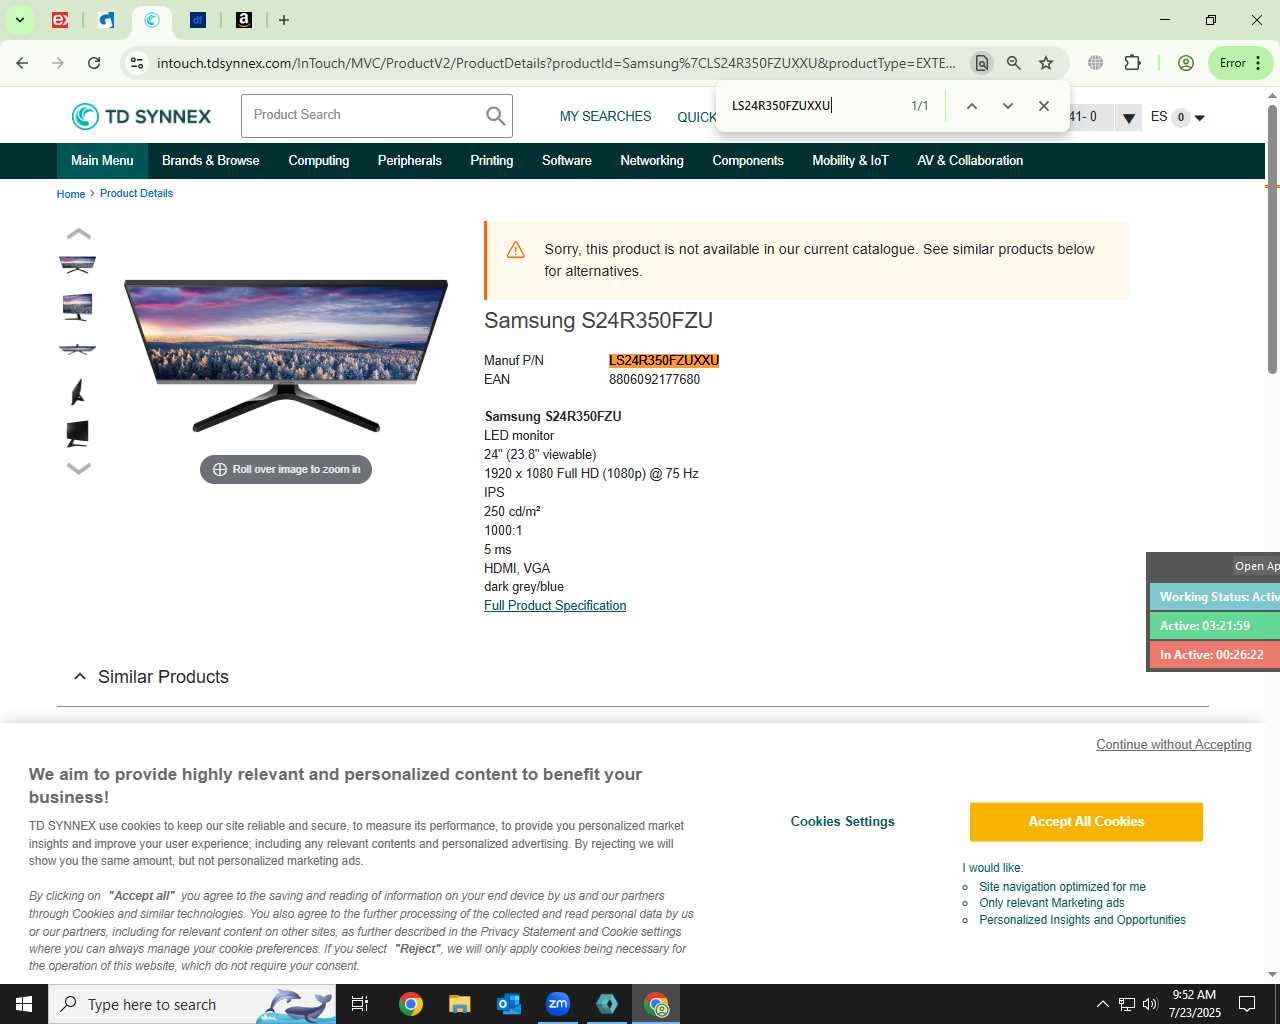Open Brands & Browse menu
The width and height of the screenshot is (1280, 1024).
[x=210, y=161]
